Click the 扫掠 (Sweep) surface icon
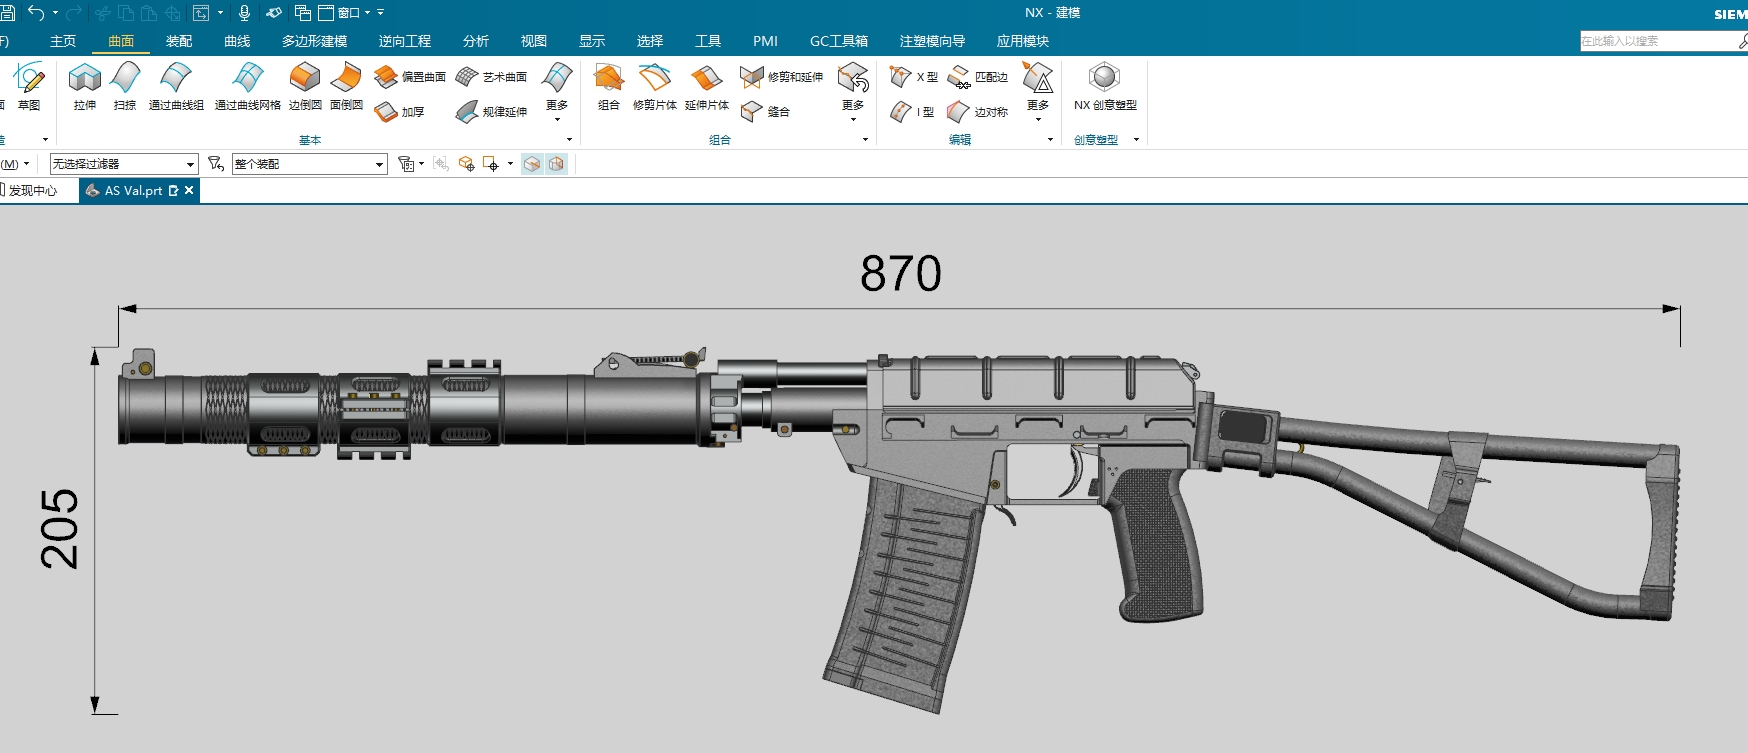1748x753 pixels. (125, 87)
